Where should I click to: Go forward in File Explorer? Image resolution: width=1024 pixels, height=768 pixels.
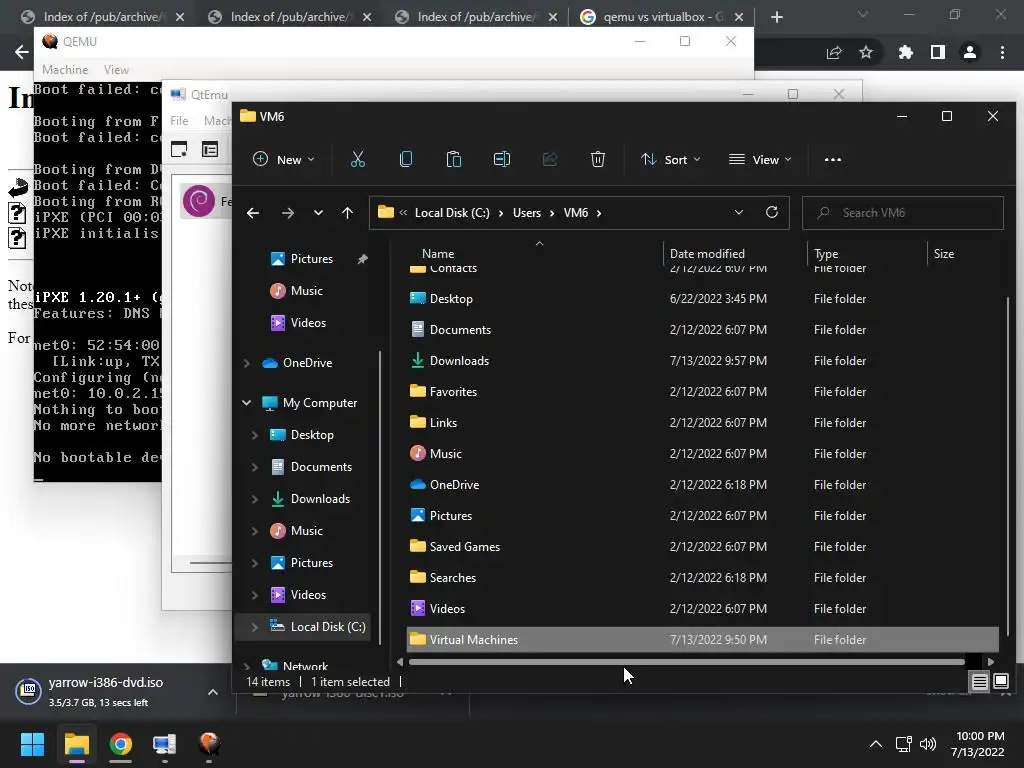point(287,213)
